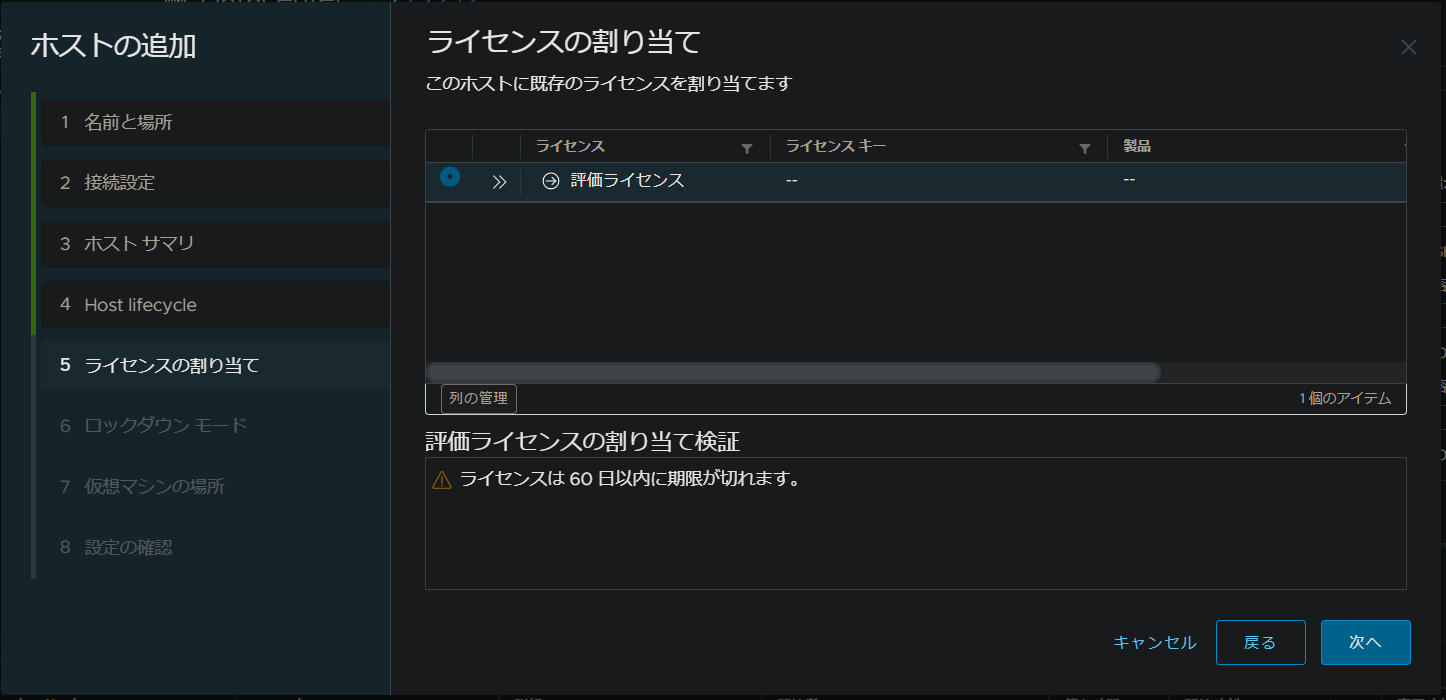1446x700 pixels.
Task: Click the 次へ button to continue
Action: [x=1365, y=643]
